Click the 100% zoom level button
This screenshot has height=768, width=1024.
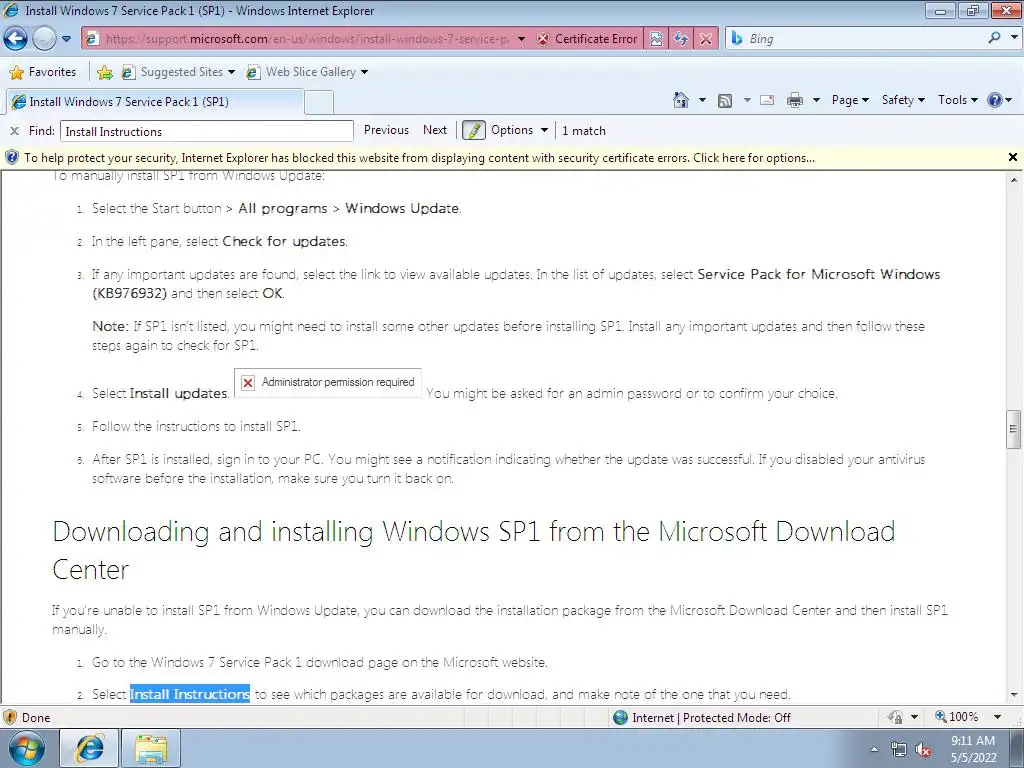957,716
